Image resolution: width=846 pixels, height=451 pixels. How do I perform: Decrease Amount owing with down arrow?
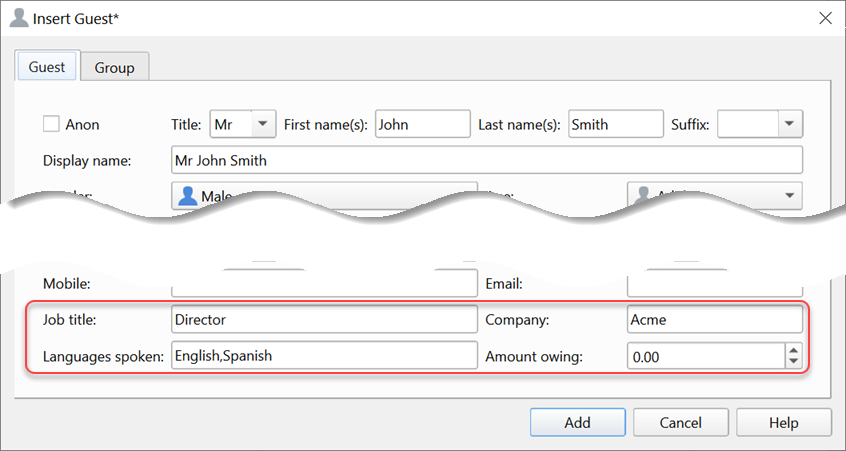point(794,361)
